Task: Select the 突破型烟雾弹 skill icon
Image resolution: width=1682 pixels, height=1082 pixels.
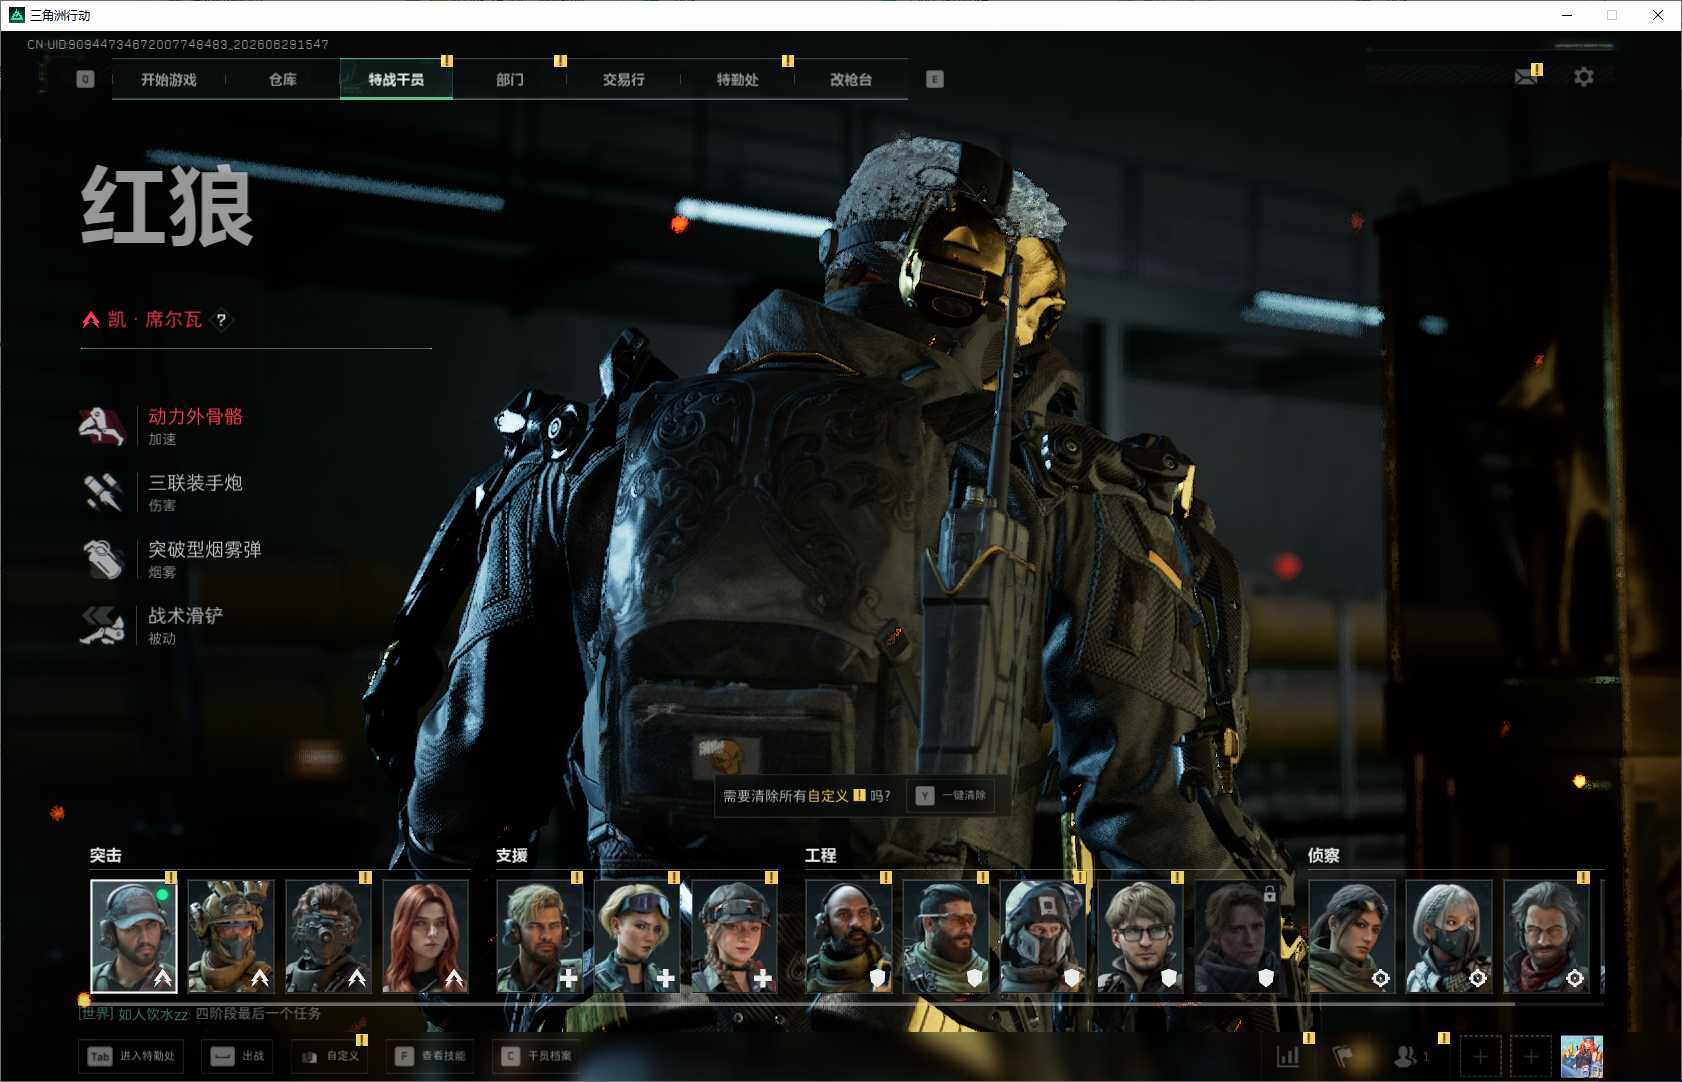Action: coord(102,559)
